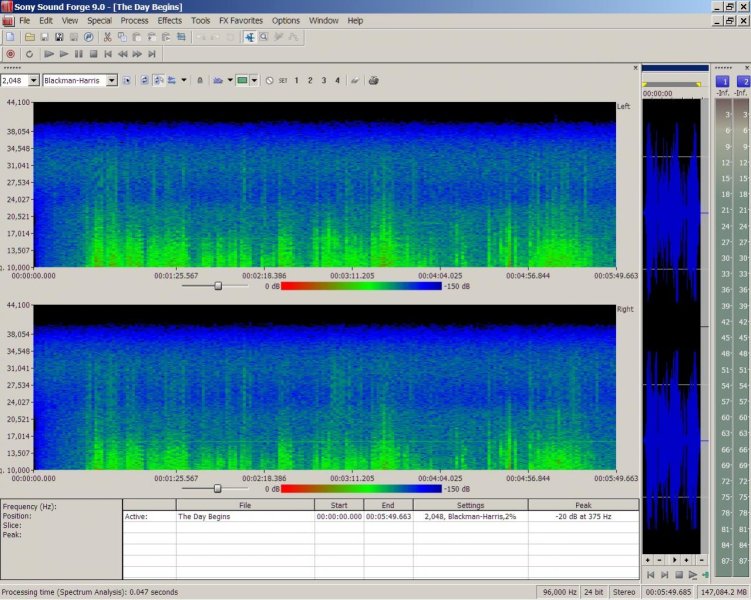Click the Stop playback button
The width and height of the screenshot is (751, 600).
pyautogui.click(x=93, y=54)
